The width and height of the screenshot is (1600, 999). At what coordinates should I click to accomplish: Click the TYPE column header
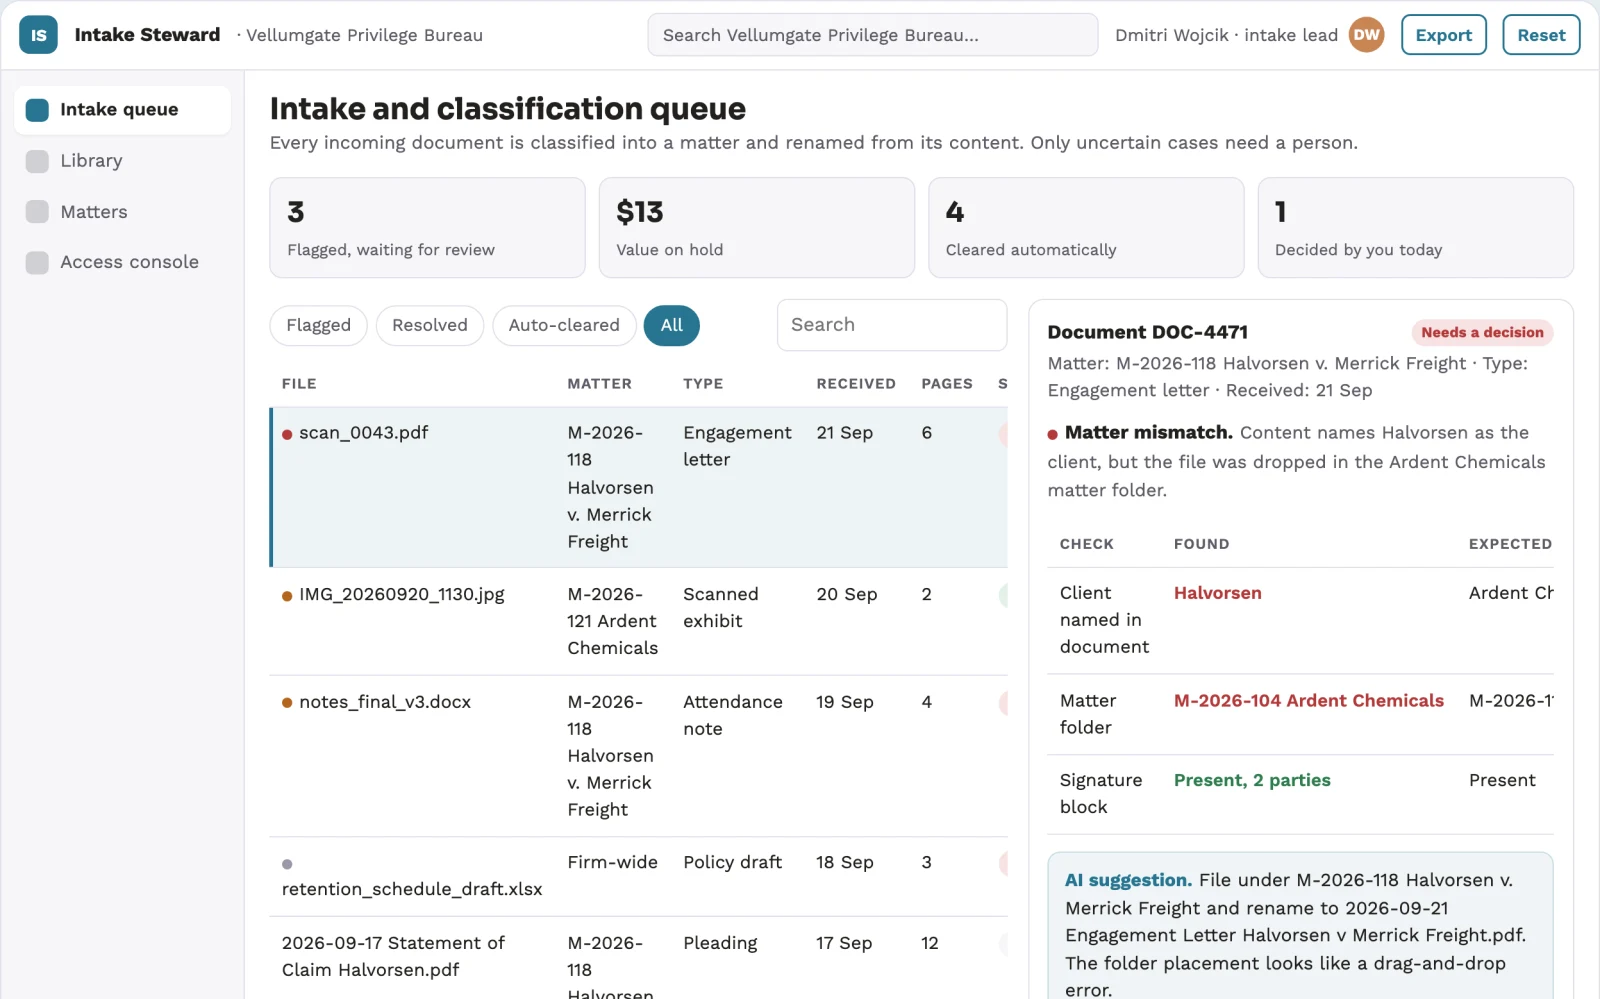[x=703, y=384]
